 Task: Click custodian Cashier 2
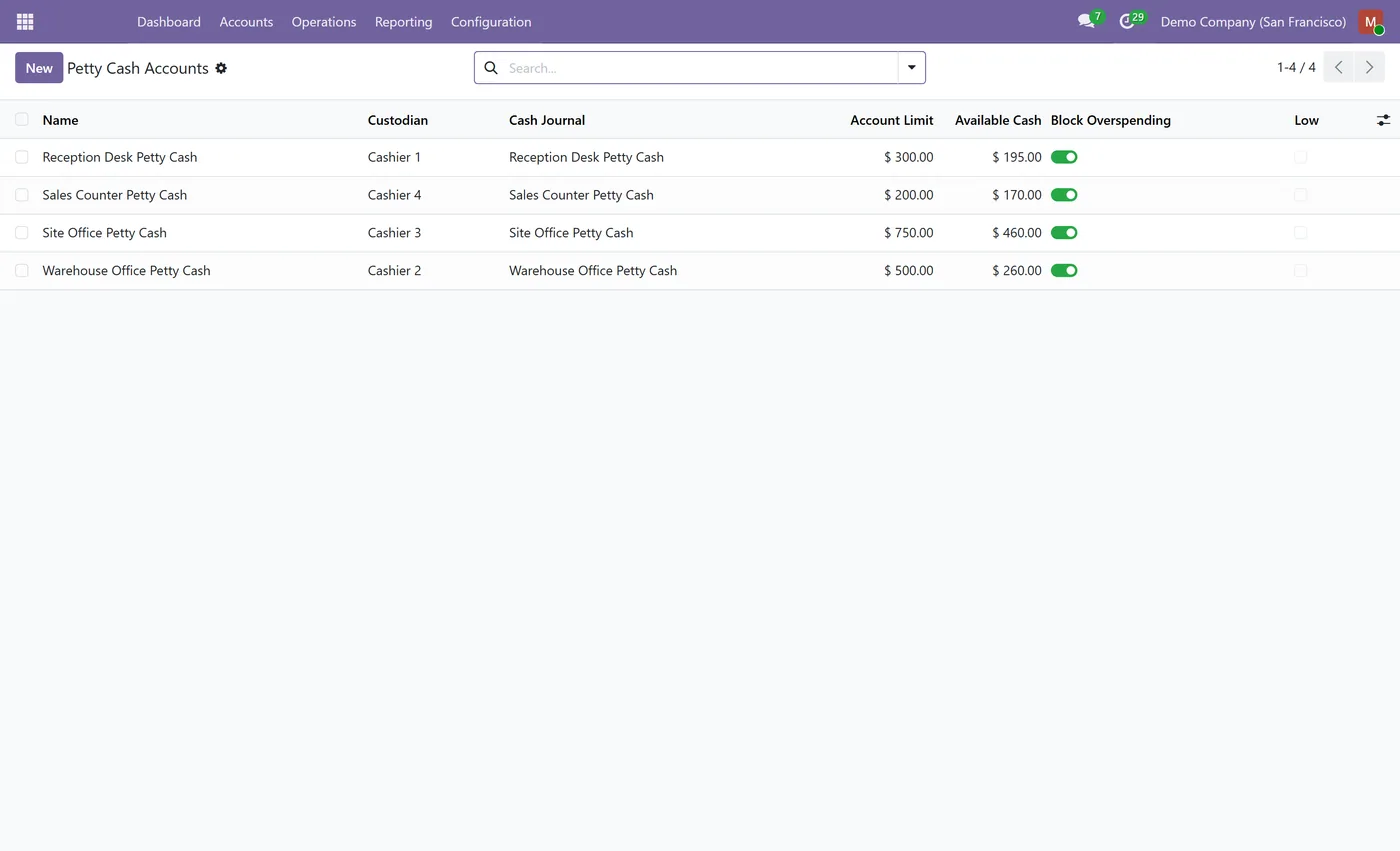[x=395, y=271]
